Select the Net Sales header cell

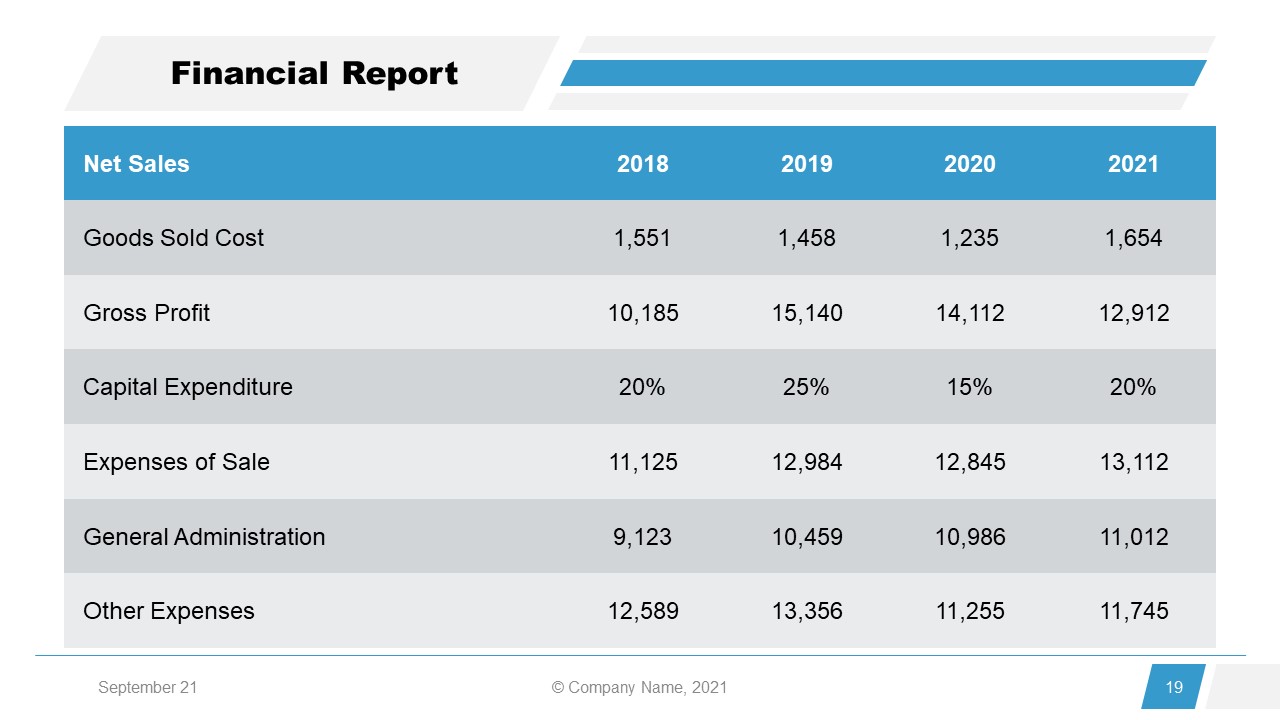(x=138, y=163)
